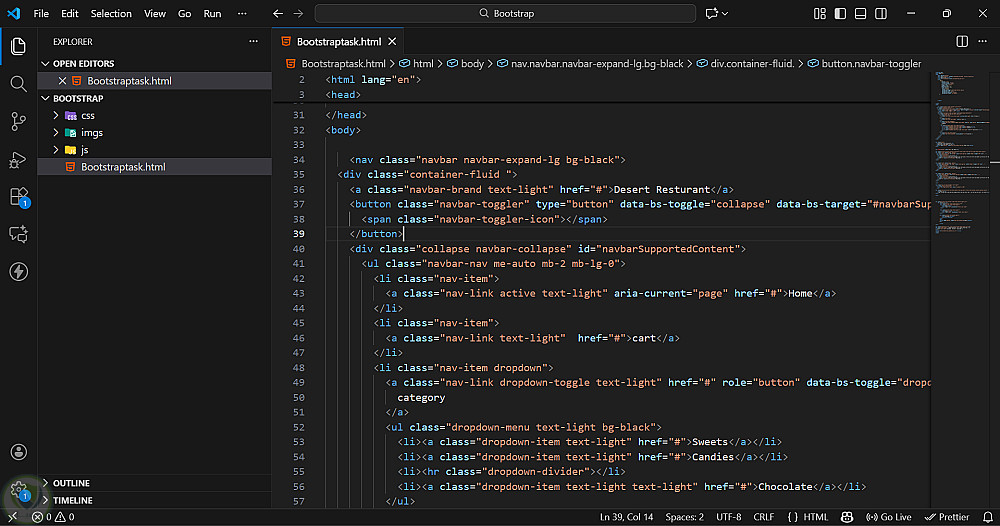
Task: Open the Selection menu
Action: click(111, 14)
